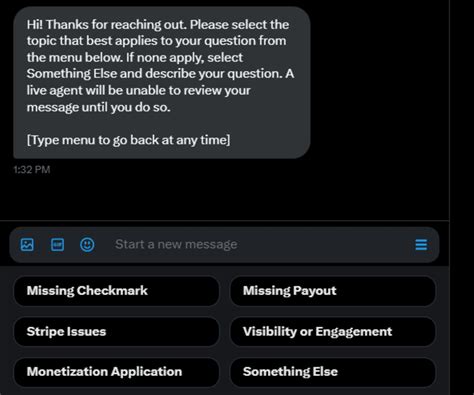The image size is (474, 395).
Task: Open the image attachment picker icon
Action: 27,245
